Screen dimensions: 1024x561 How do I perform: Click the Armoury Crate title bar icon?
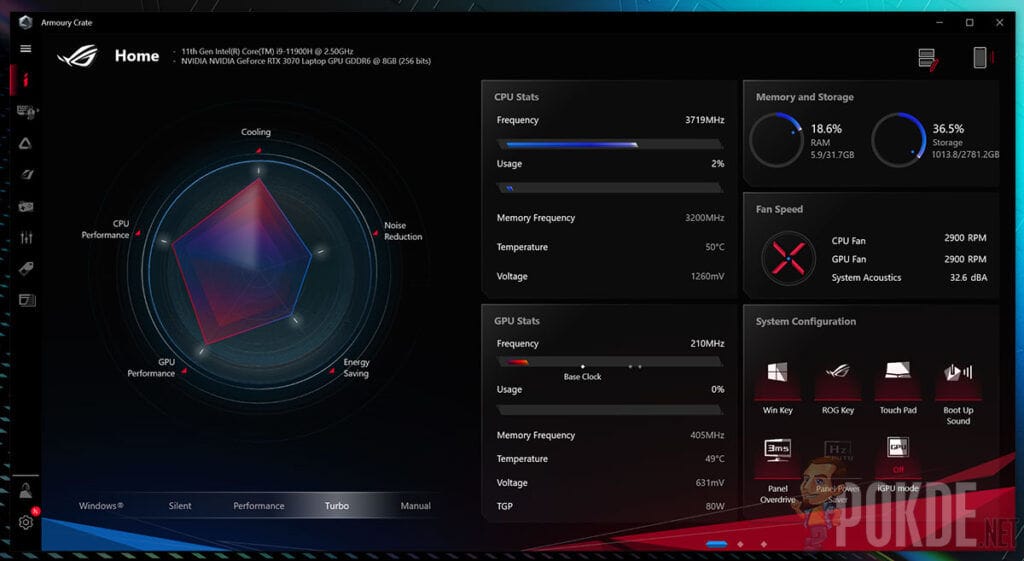click(x=25, y=22)
